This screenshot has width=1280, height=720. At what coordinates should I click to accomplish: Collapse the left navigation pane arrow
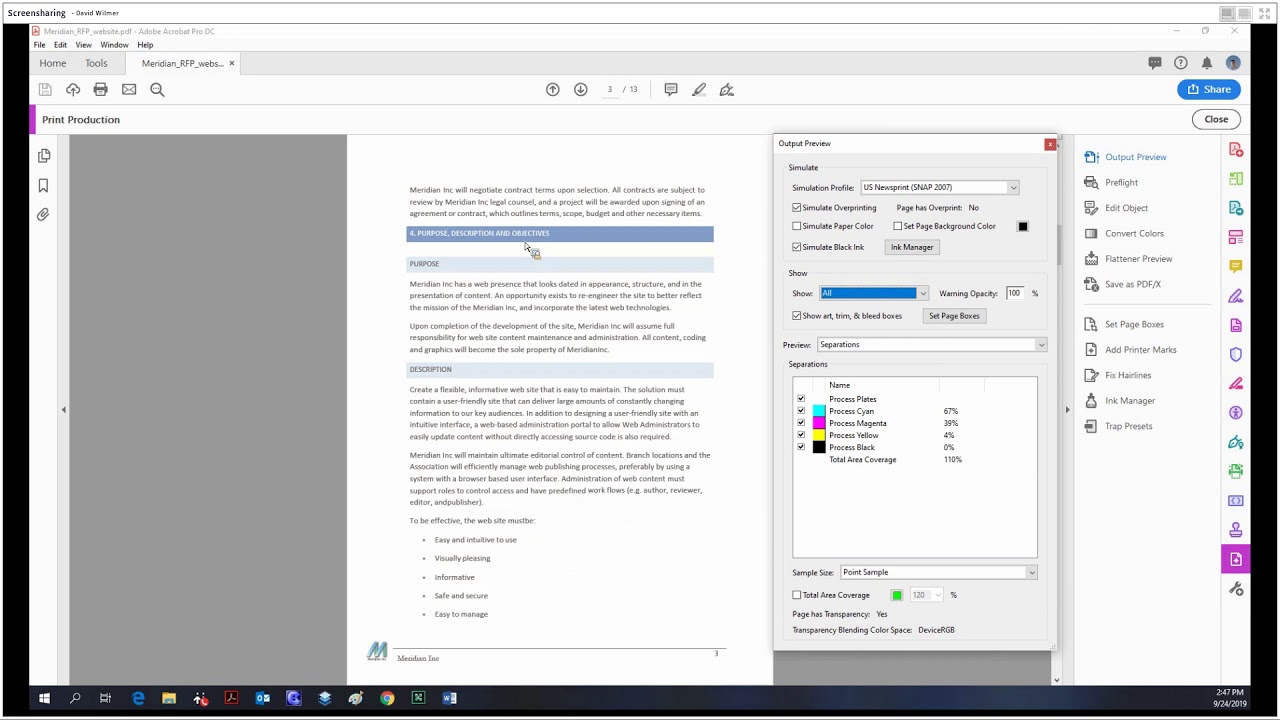point(64,409)
